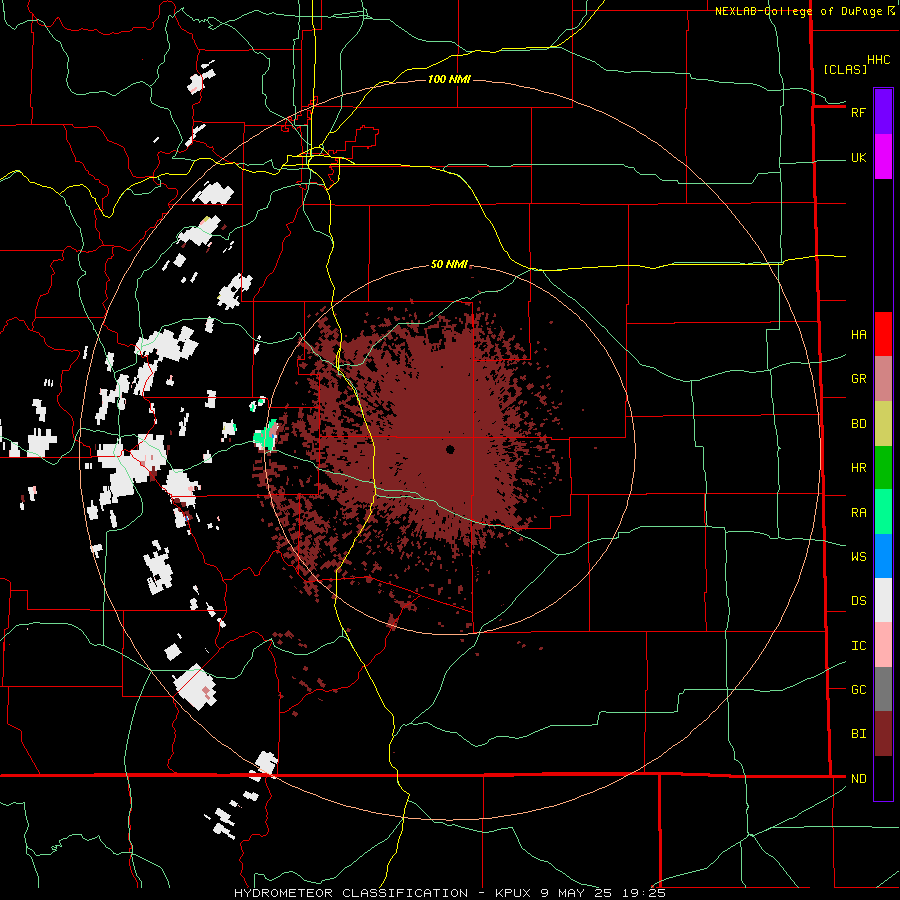Click the BI legend label
Image resolution: width=900 pixels, height=900 pixels.
point(858,734)
